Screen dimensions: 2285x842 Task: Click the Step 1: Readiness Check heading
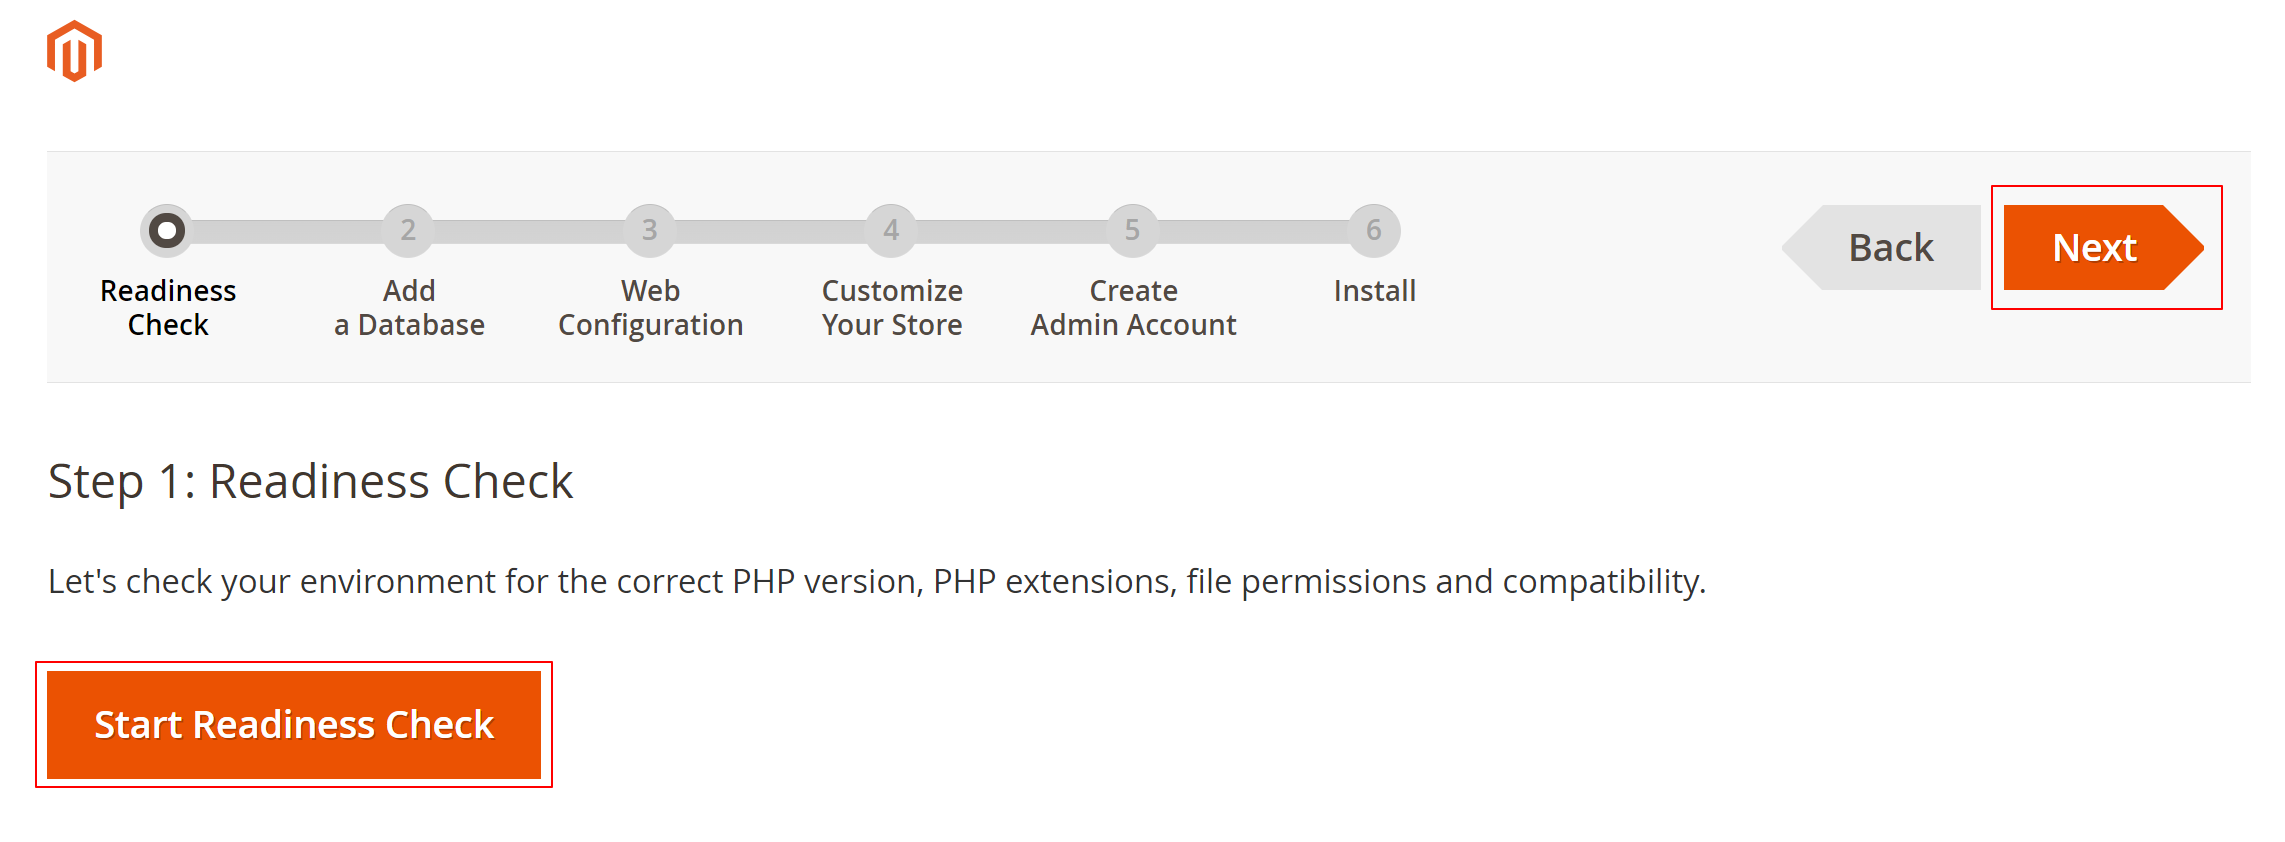coord(310,482)
